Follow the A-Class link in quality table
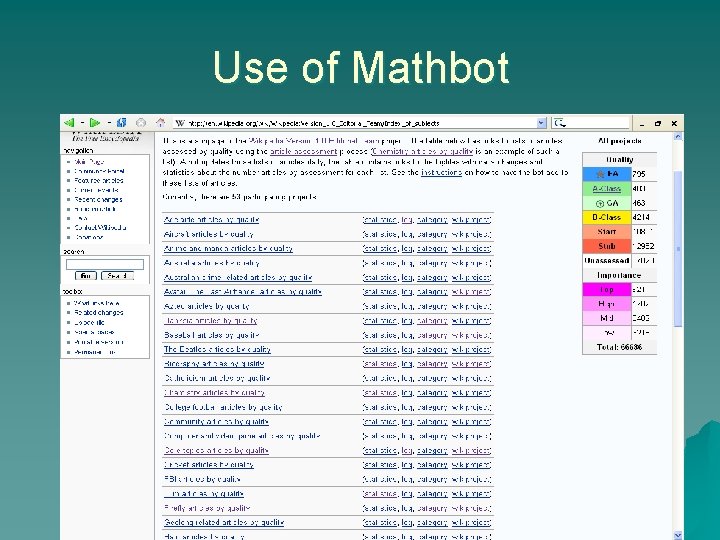This screenshot has height=540, width=720. [x=607, y=189]
